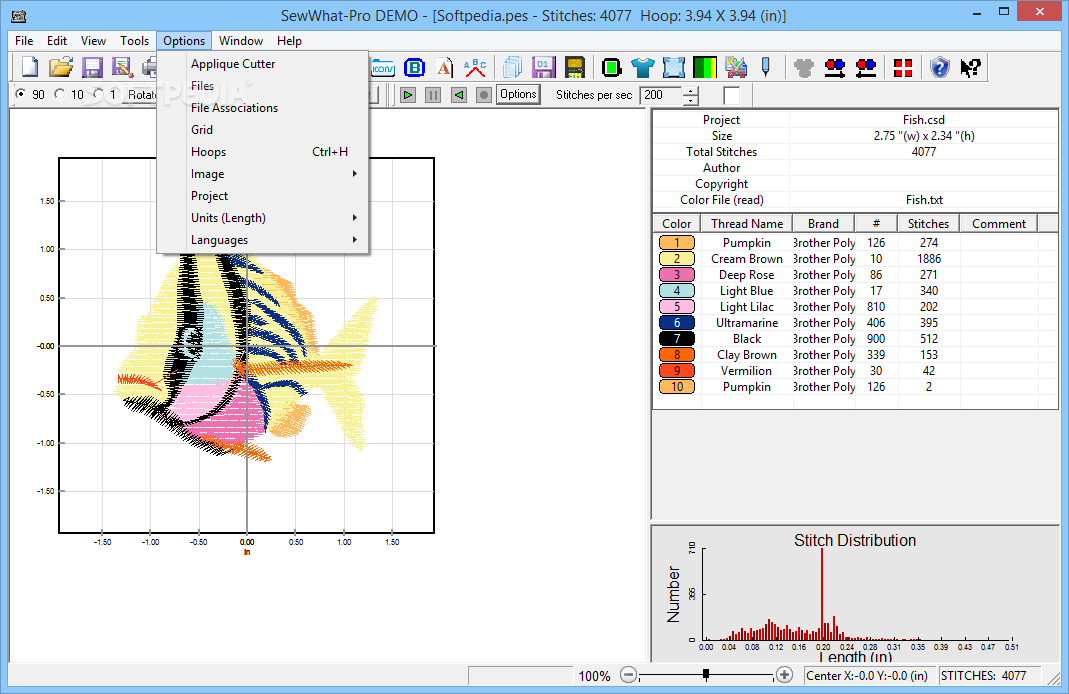Select the blue needle pen tool
Screen dimensions: 1069x694
click(x=766, y=67)
